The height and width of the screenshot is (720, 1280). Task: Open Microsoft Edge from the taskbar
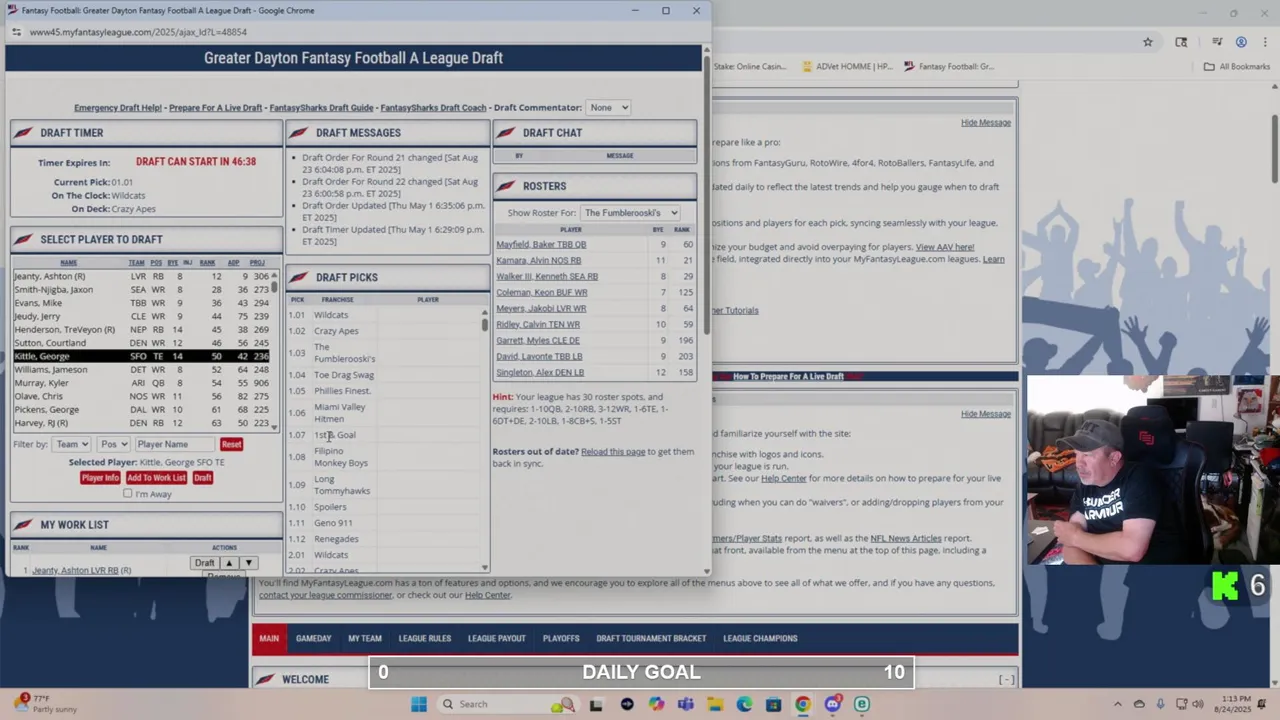744,704
